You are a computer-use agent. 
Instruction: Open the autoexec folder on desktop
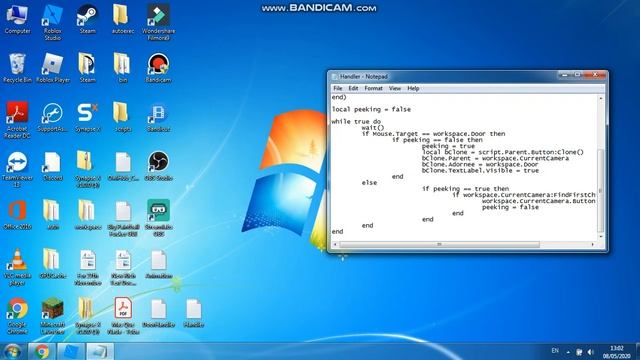[x=122, y=20]
